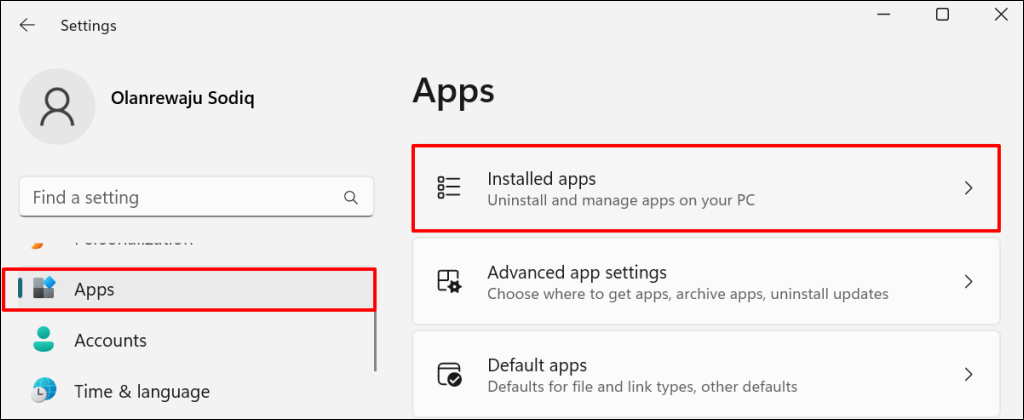Click the search magnifier icon
The width and height of the screenshot is (1024, 420).
pyautogui.click(x=350, y=197)
